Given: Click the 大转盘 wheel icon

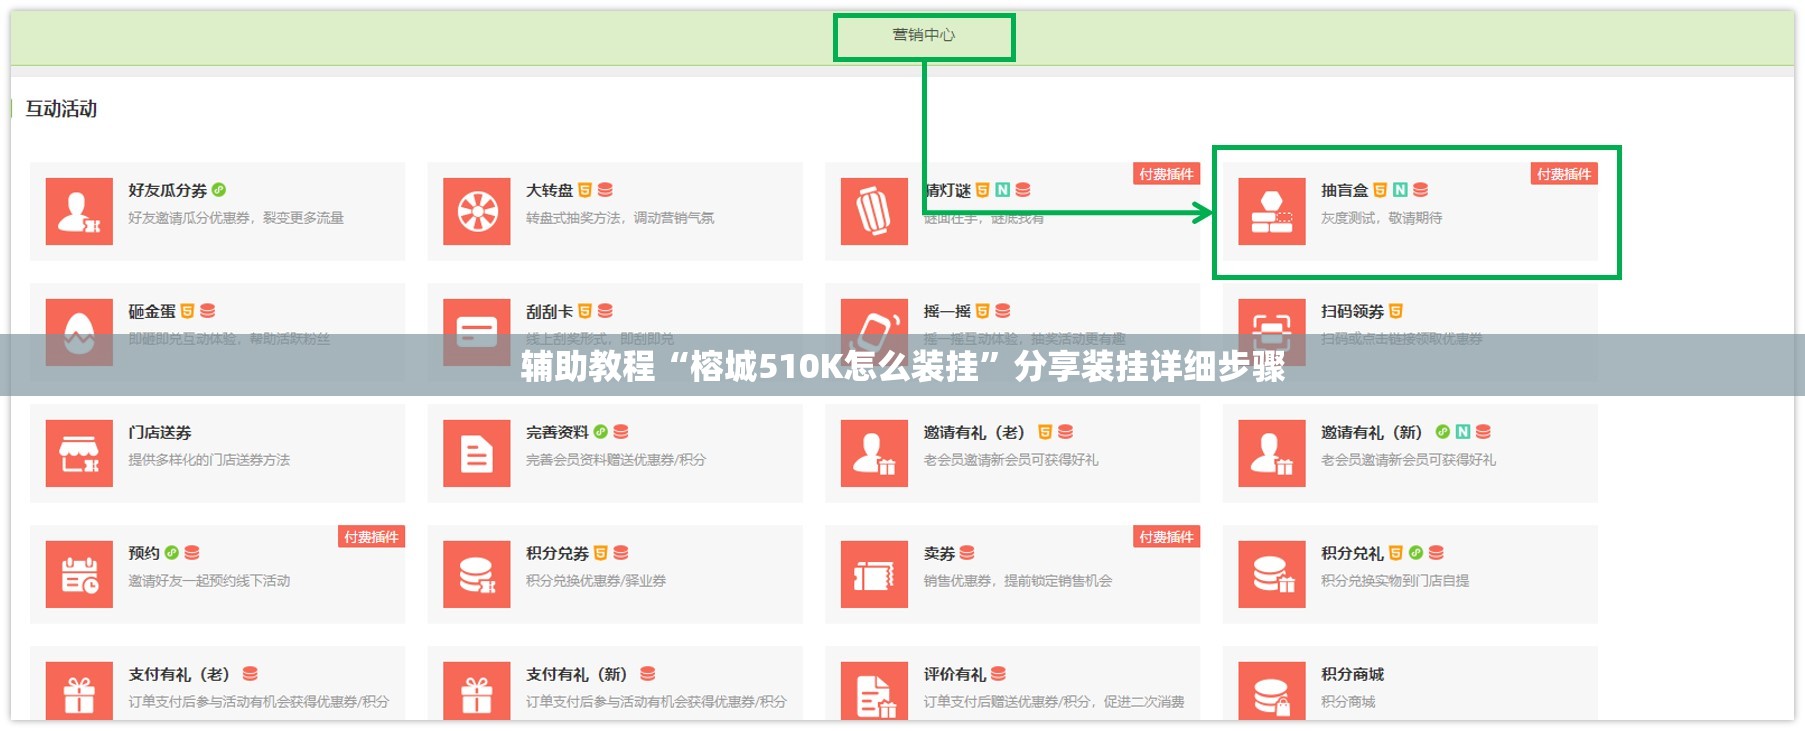Looking at the screenshot, I should 477,212.
